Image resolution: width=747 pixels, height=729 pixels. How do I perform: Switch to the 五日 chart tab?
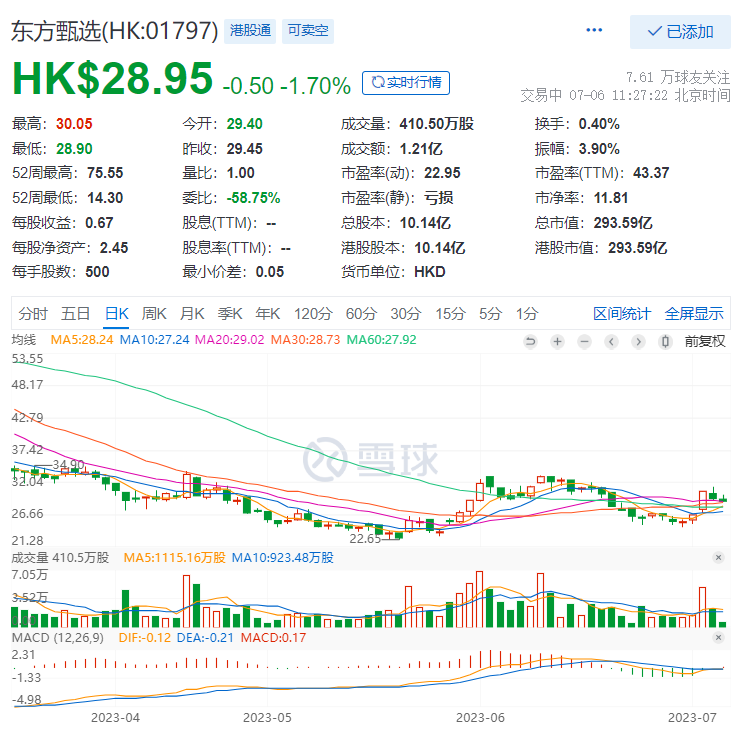point(75,314)
